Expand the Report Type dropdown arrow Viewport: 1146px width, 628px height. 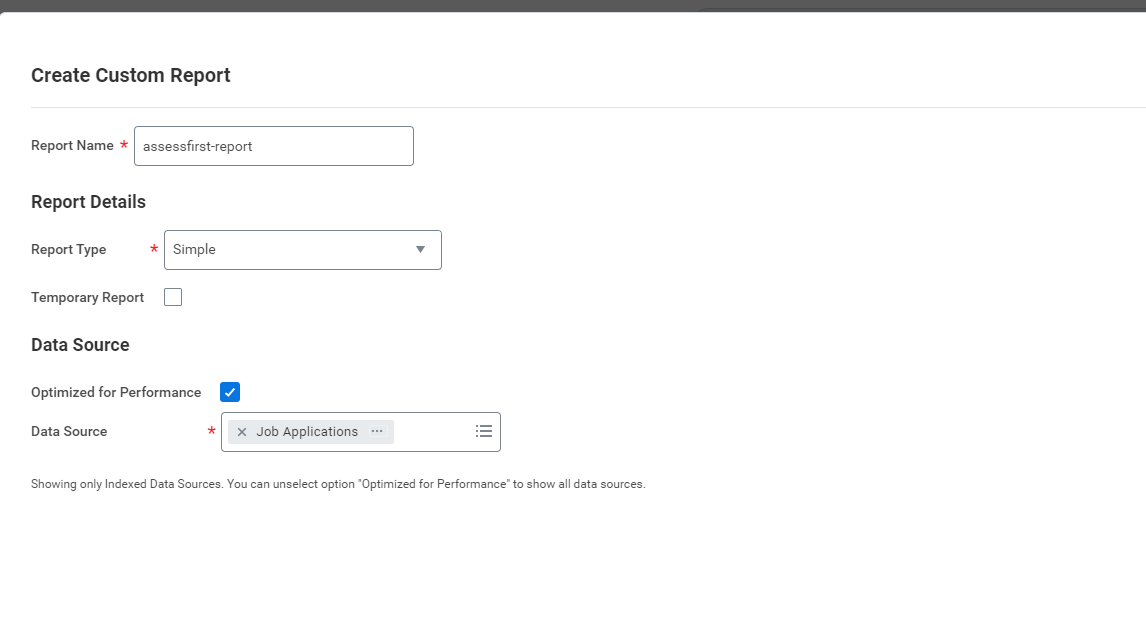coord(420,250)
